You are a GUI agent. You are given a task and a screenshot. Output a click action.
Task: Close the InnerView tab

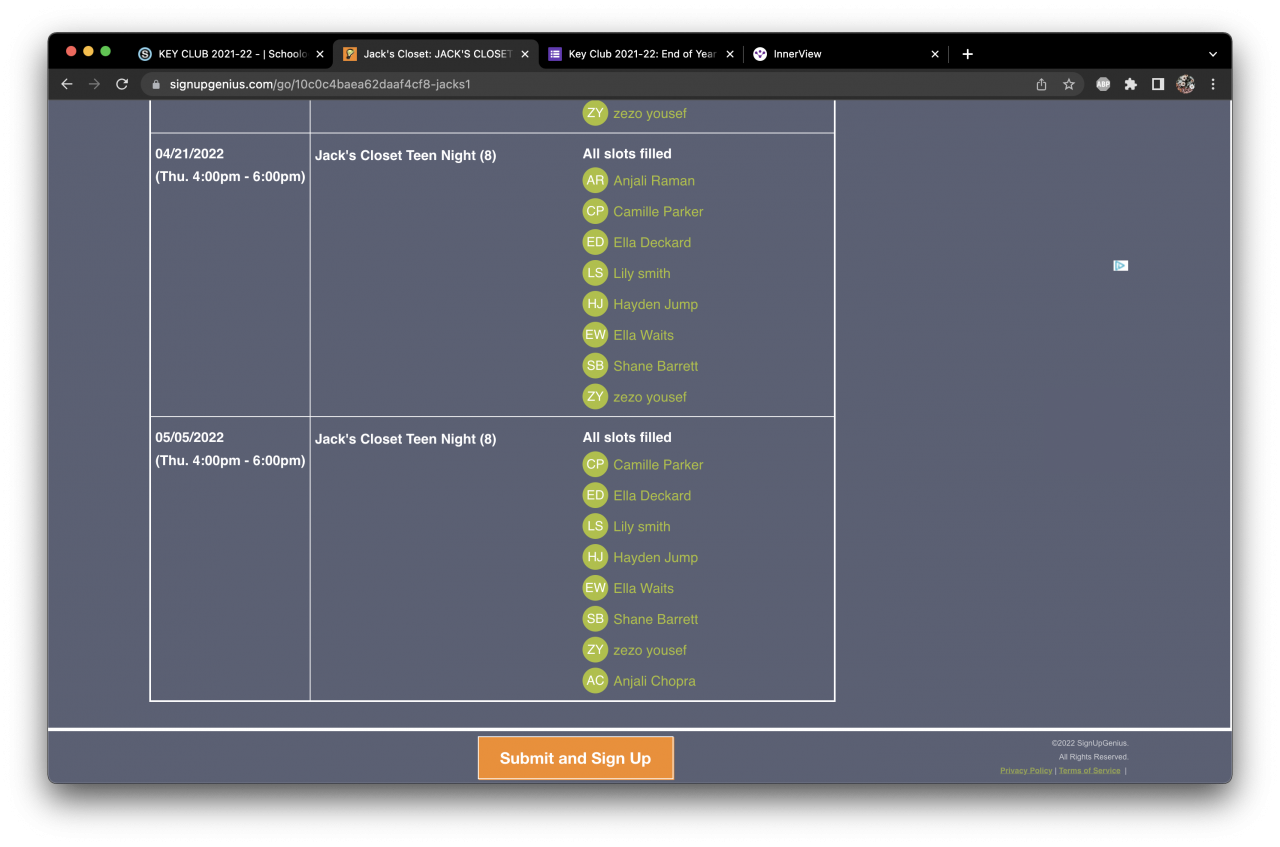(x=935, y=54)
